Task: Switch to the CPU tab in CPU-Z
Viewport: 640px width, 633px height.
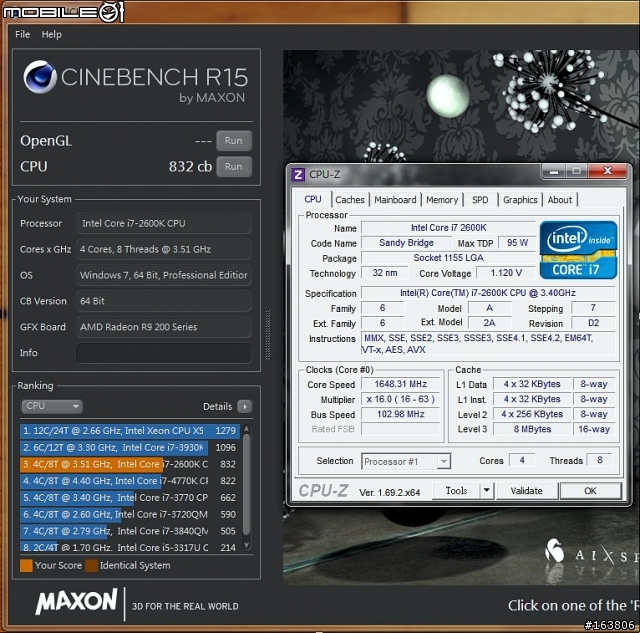Action: point(313,199)
